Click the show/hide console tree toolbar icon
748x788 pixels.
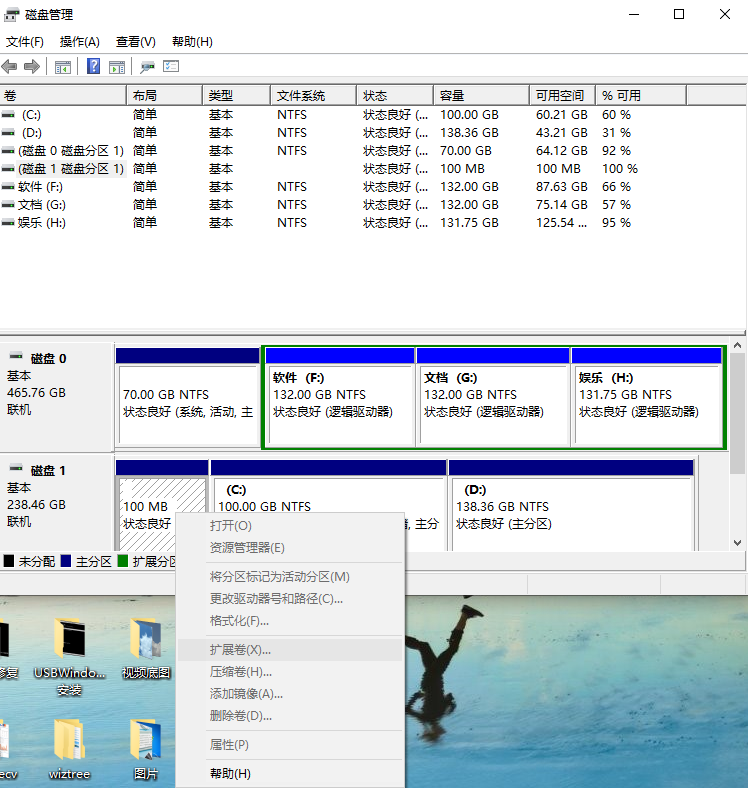click(63, 67)
